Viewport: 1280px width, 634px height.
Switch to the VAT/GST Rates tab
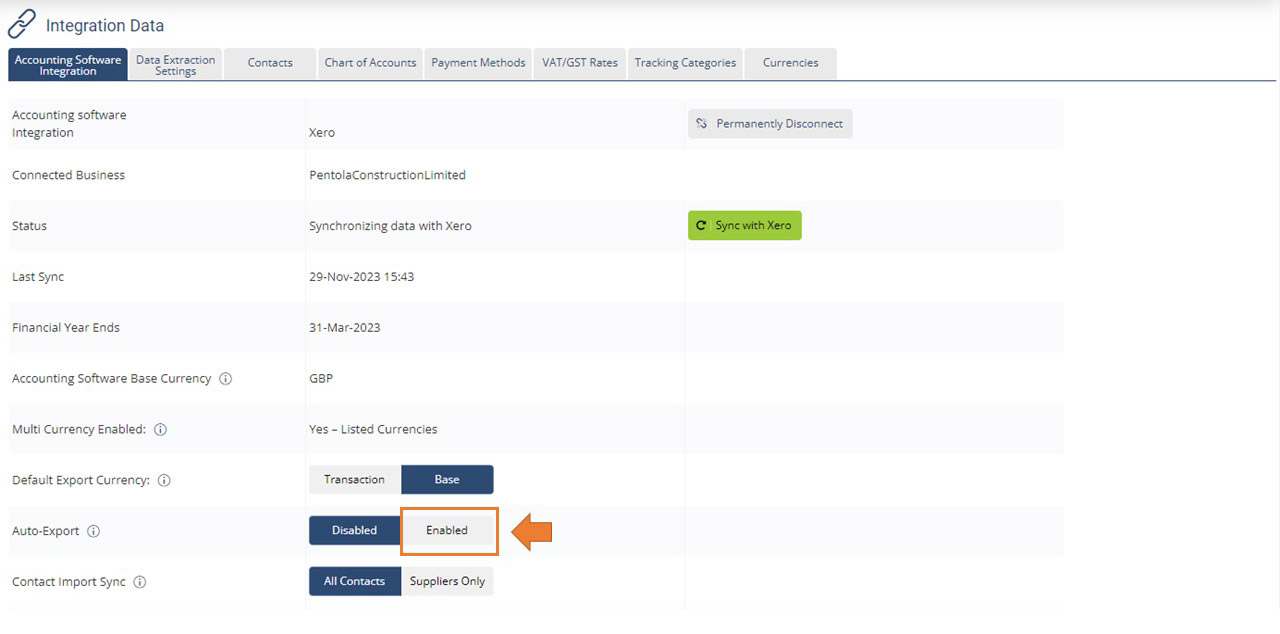pyautogui.click(x=580, y=62)
